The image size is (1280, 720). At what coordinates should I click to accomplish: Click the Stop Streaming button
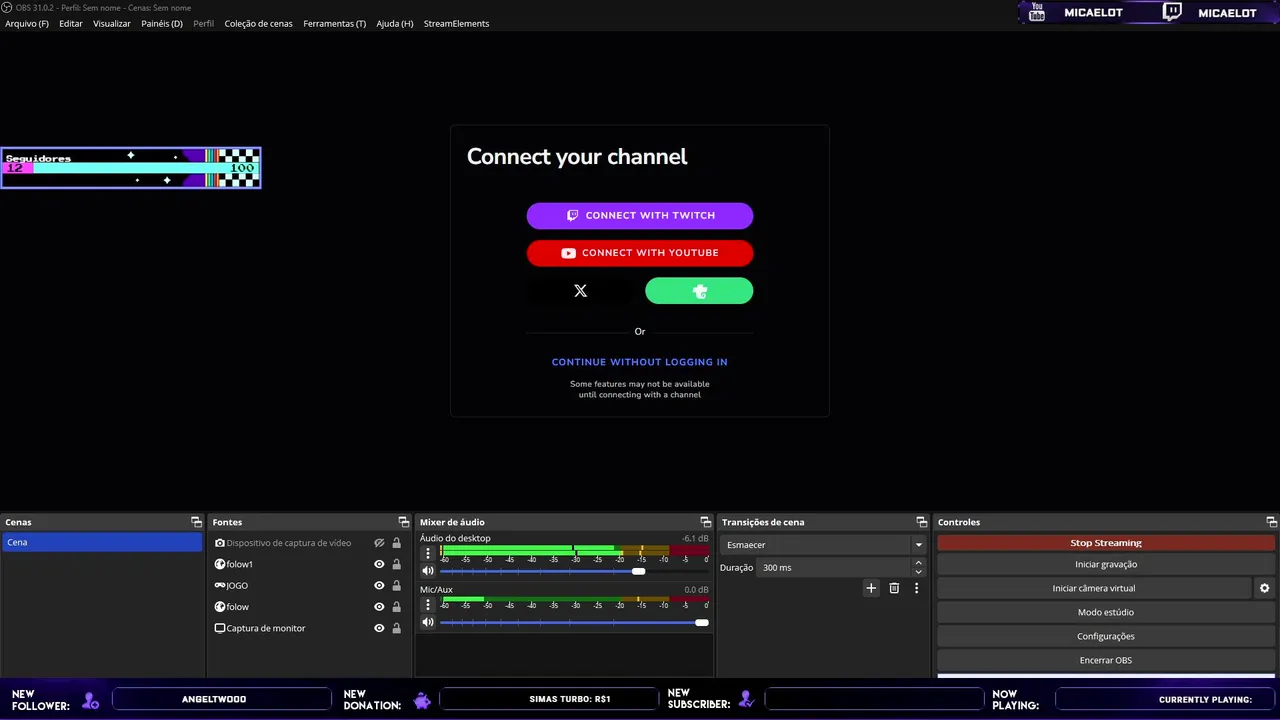(1106, 543)
